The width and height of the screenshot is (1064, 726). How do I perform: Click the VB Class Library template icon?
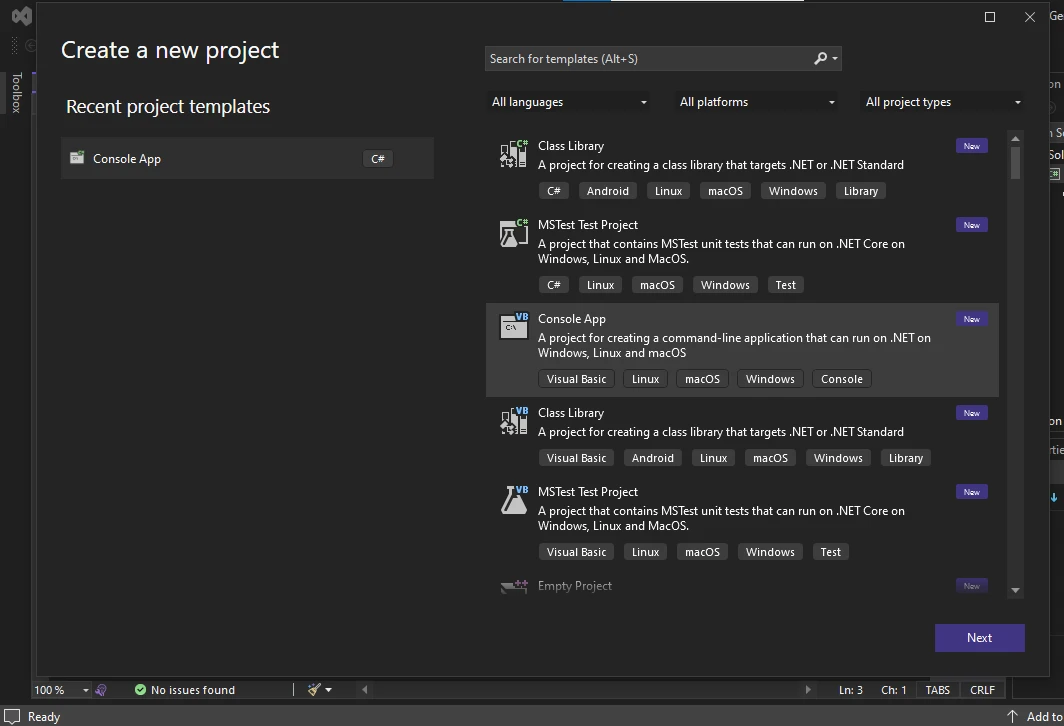(x=513, y=421)
